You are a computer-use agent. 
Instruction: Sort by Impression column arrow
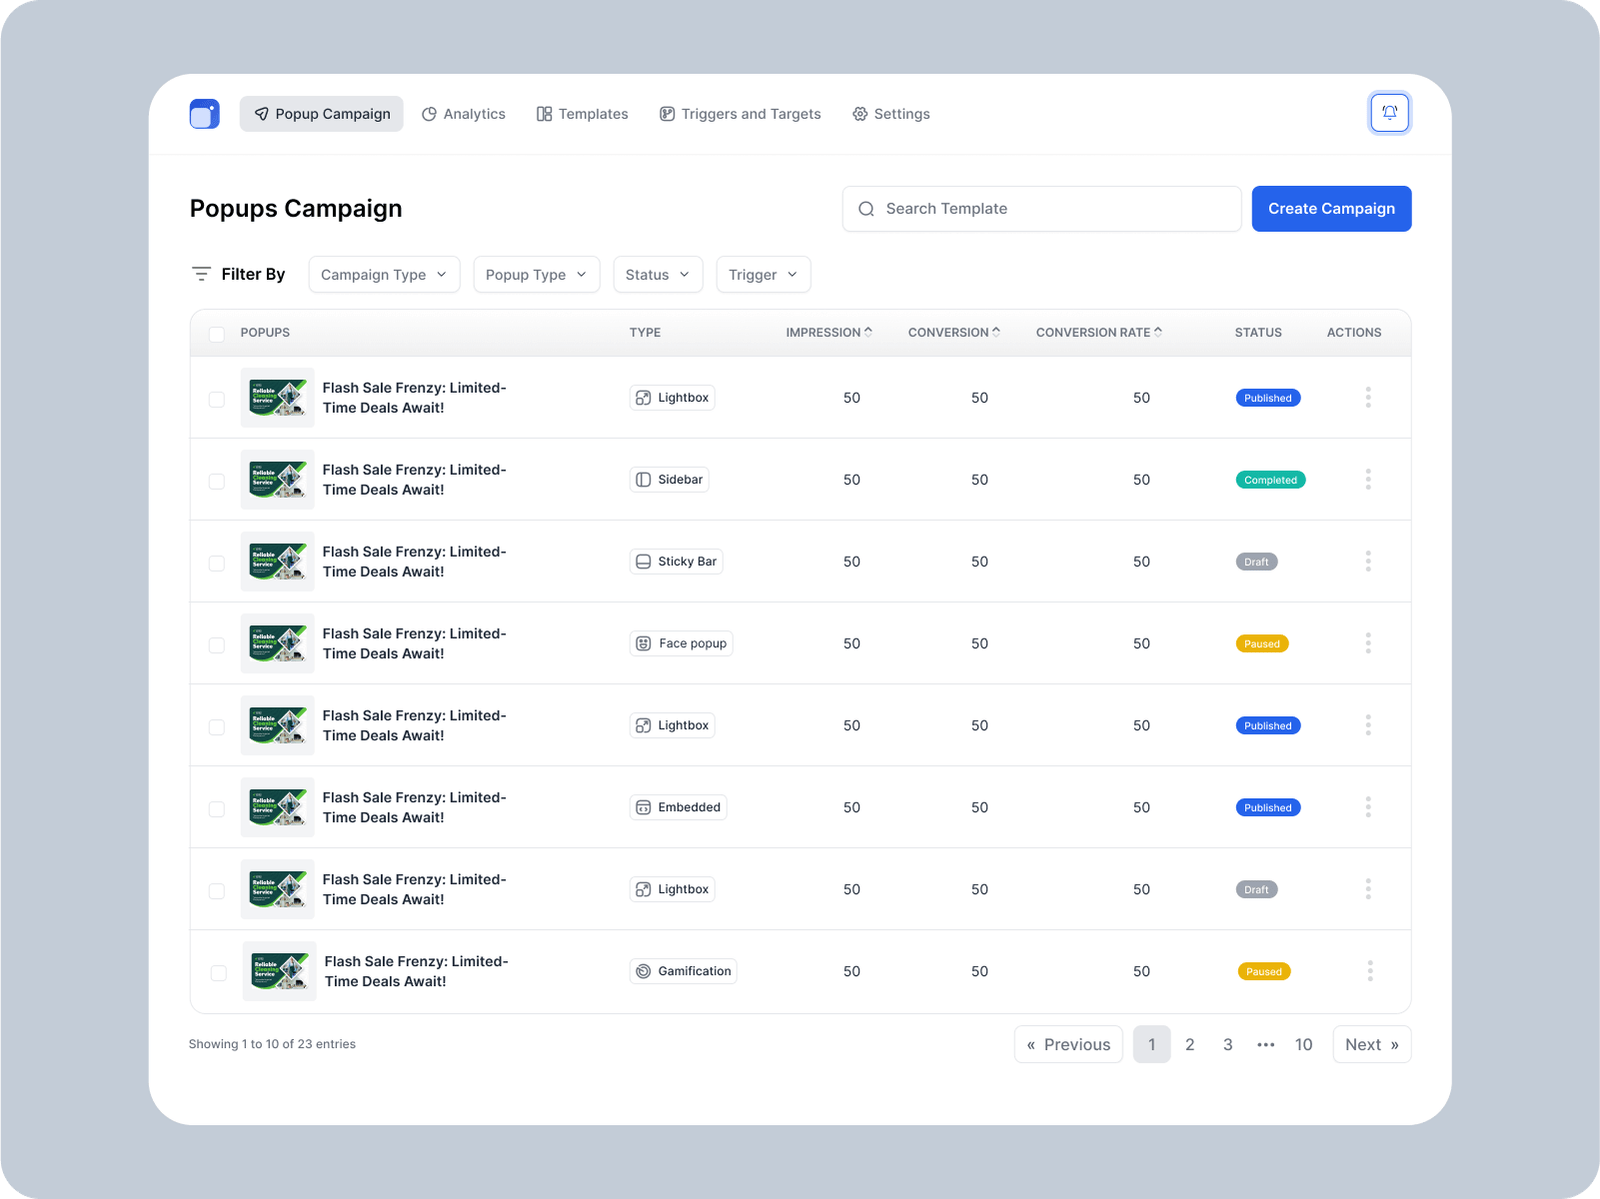[868, 332]
